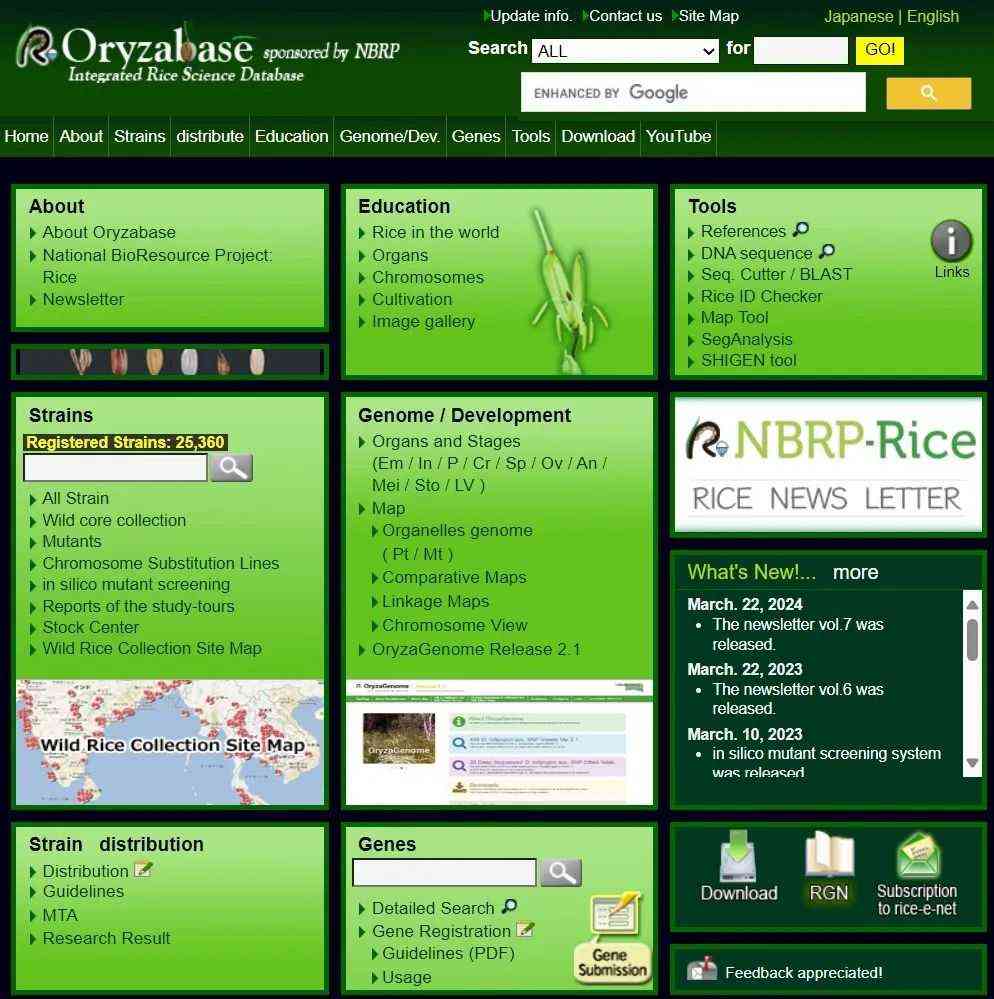The image size is (994, 999).
Task: Open the Site Map link in header
Action: pyautogui.click(x=709, y=16)
